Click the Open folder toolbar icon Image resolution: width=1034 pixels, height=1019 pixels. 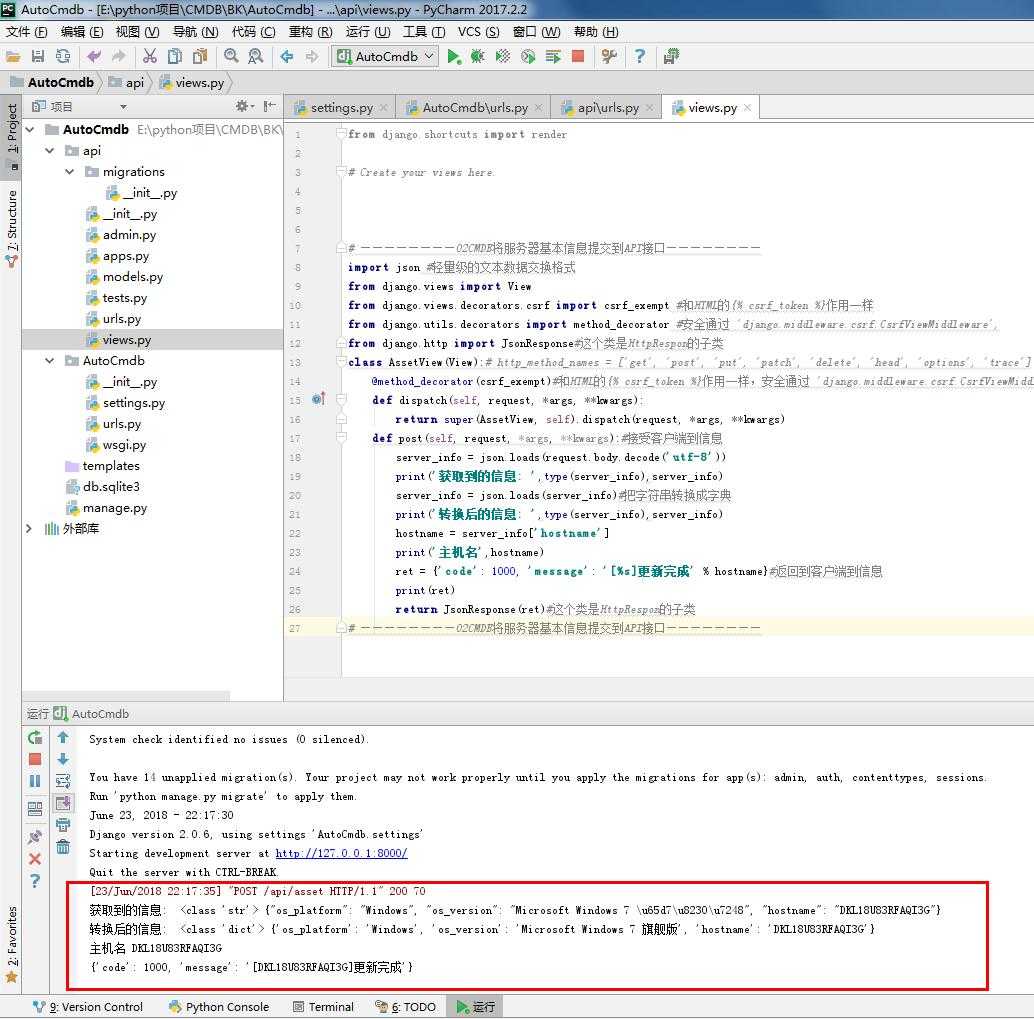(13, 57)
